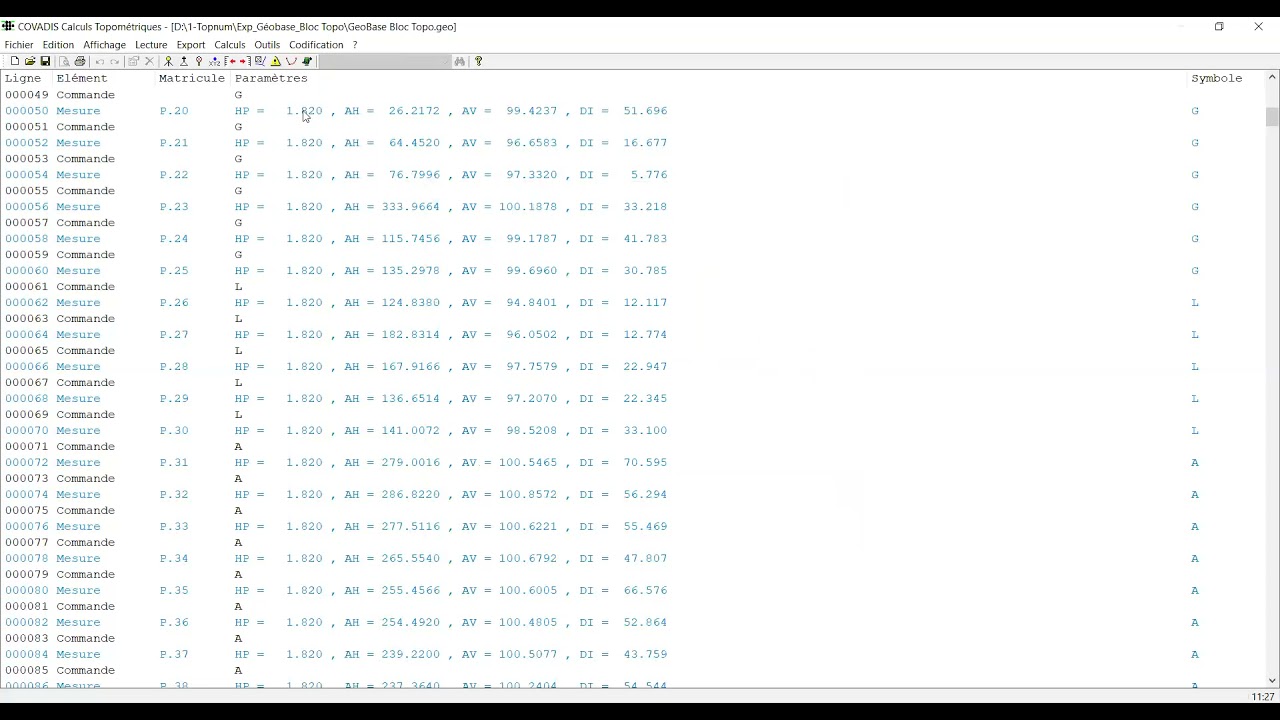1280x720 pixels.
Task: Click the vertical scrollbar up arrow
Action: click(x=1272, y=77)
